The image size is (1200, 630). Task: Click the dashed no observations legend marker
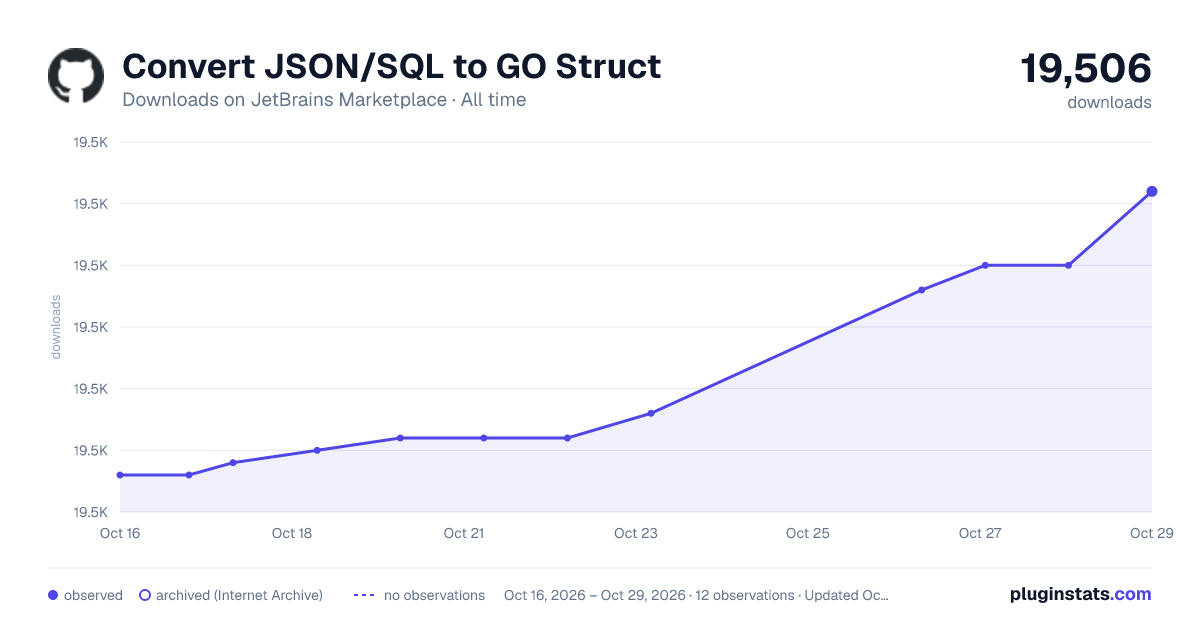(x=364, y=595)
